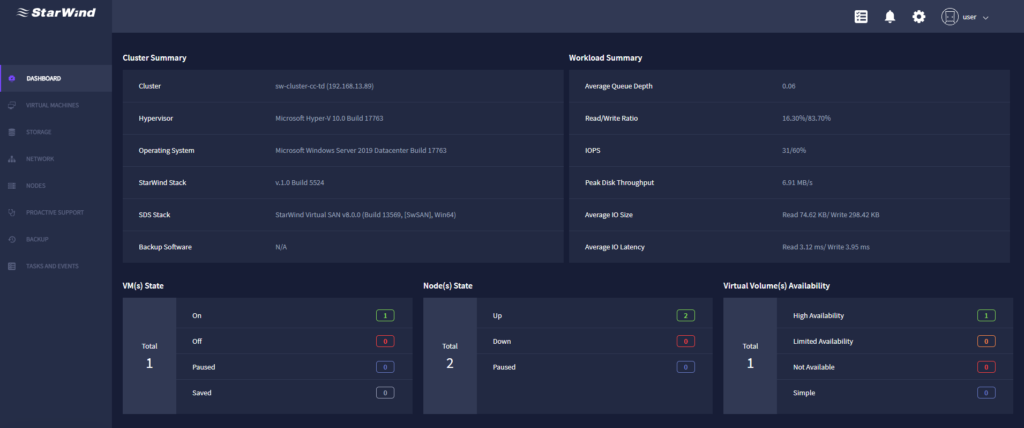Viewport: 1024px width, 428px height.
Task: Click the VMs Off count badge
Action: [385, 341]
